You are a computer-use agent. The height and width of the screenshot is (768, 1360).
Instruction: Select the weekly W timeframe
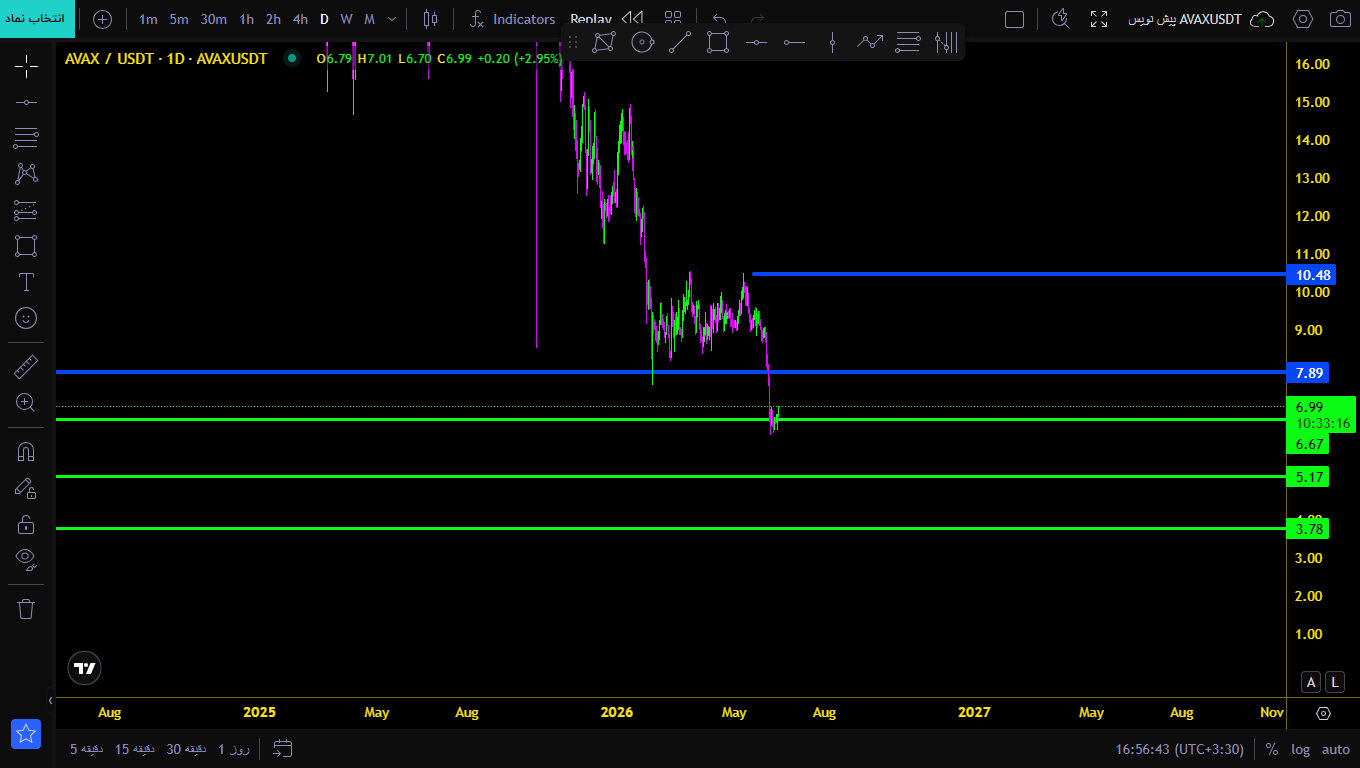(x=346, y=19)
